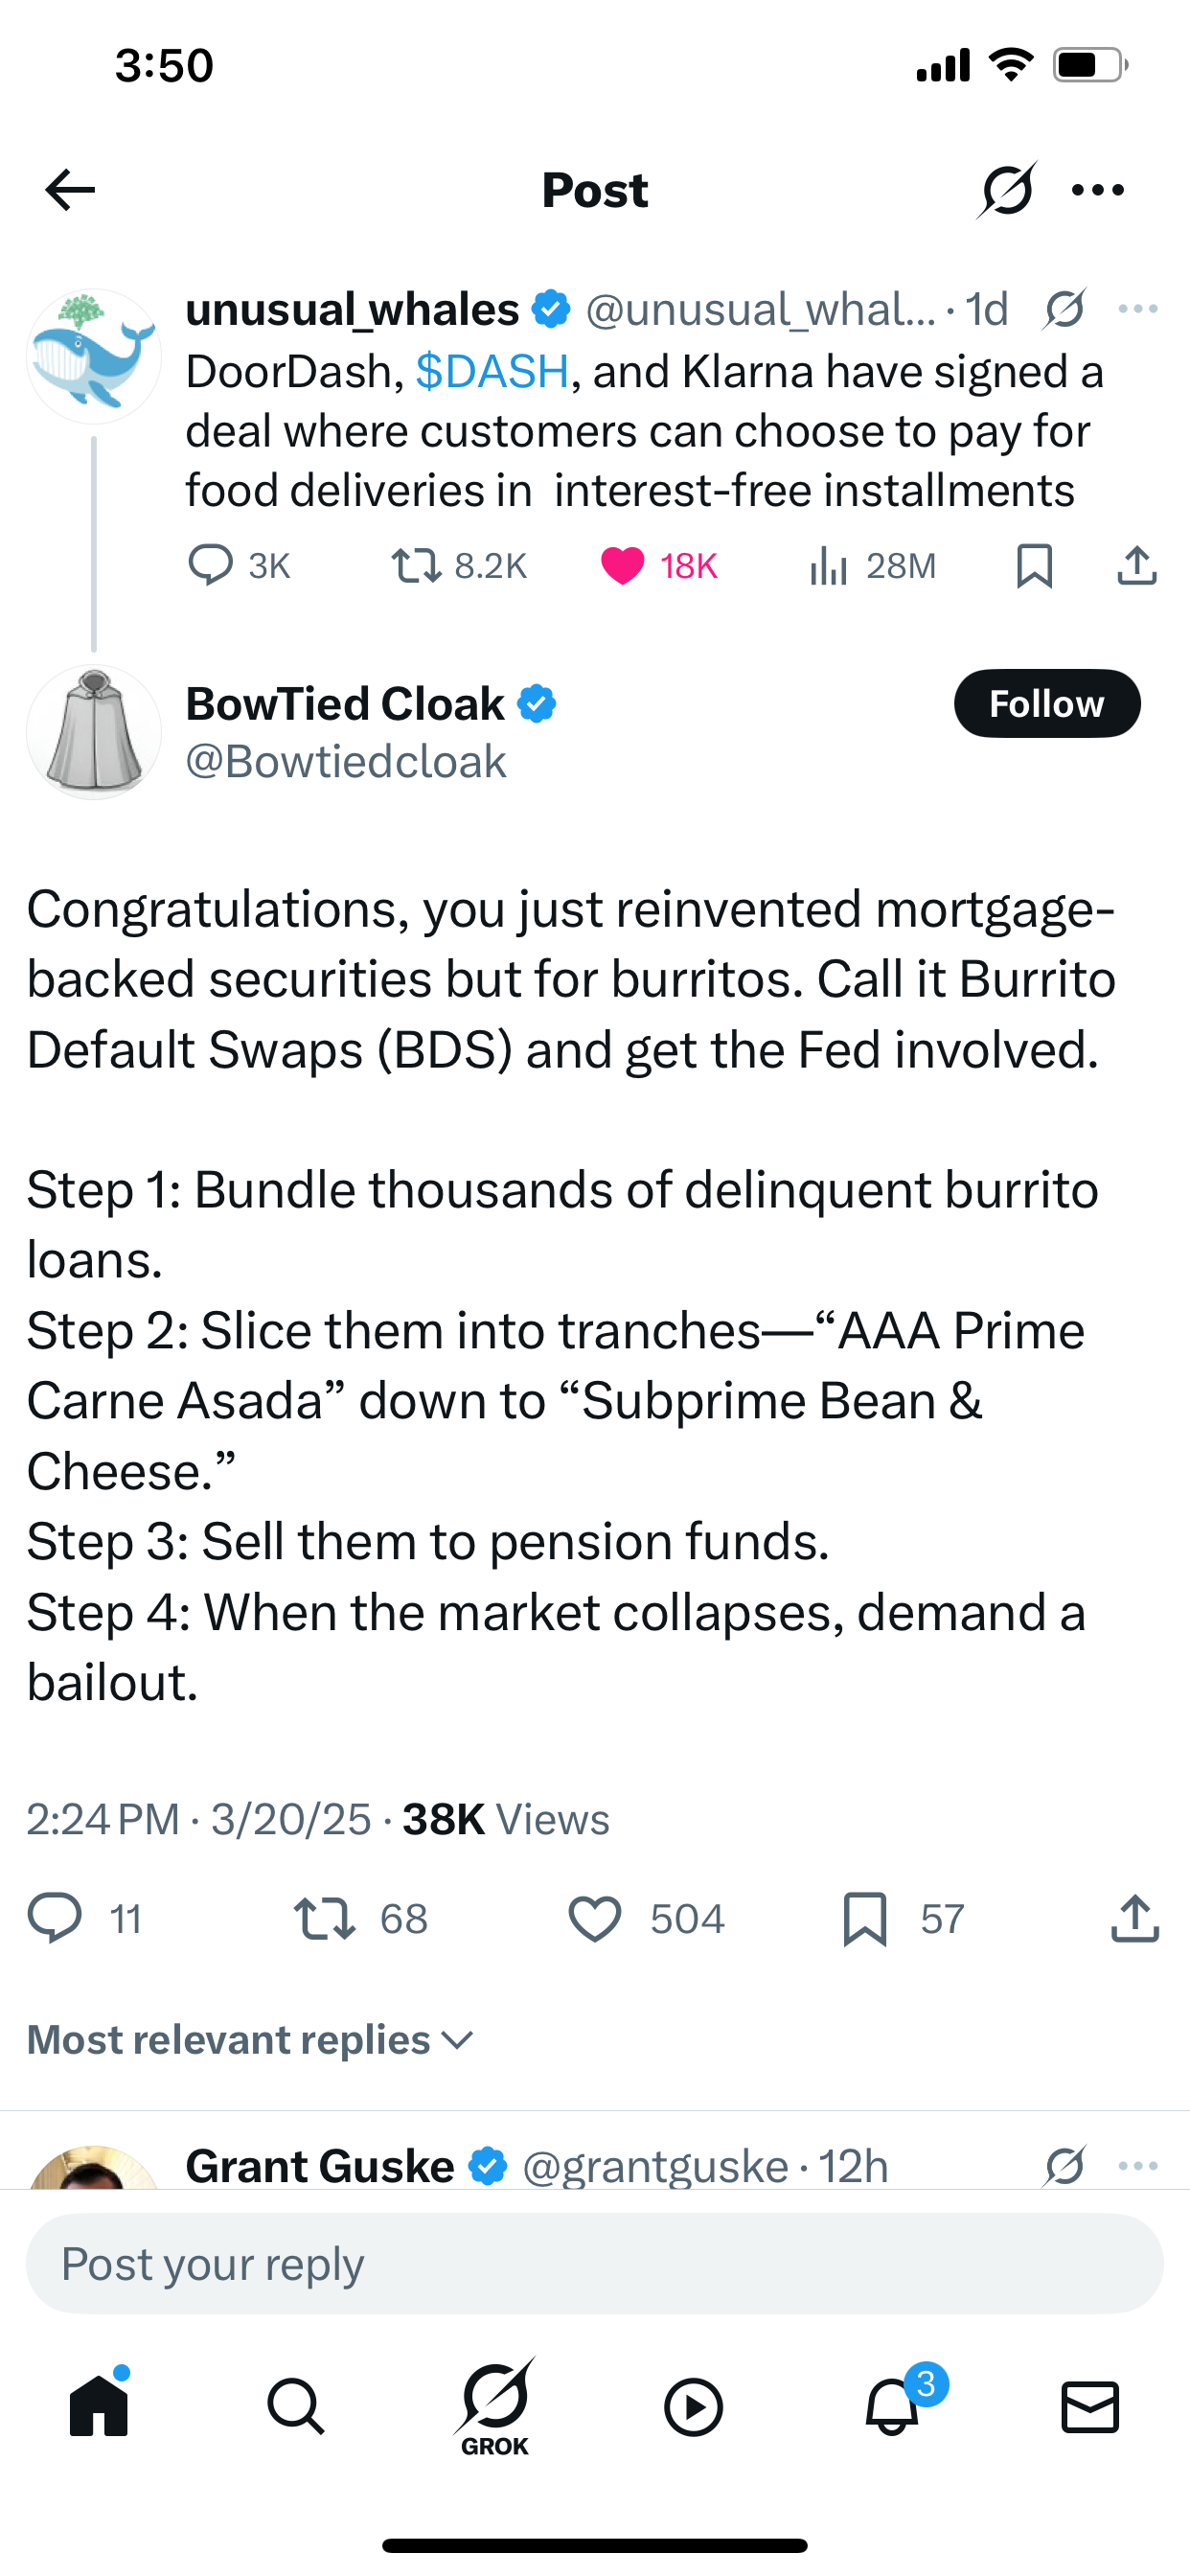The width and height of the screenshot is (1190, 2576).
Task: Follow BowTied Cloak
Action: (x=1046, y=704)
